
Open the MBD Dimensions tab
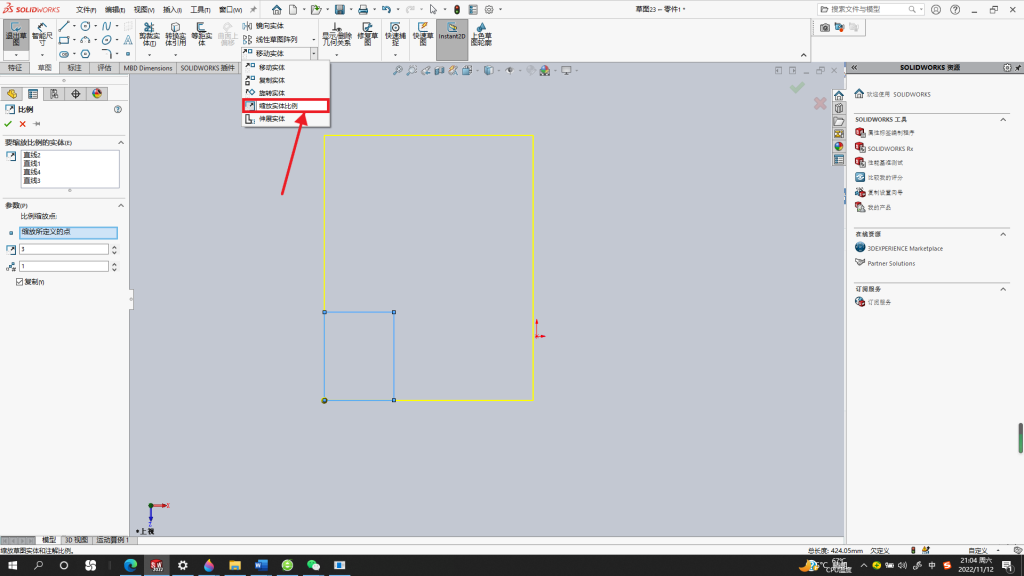148,68
